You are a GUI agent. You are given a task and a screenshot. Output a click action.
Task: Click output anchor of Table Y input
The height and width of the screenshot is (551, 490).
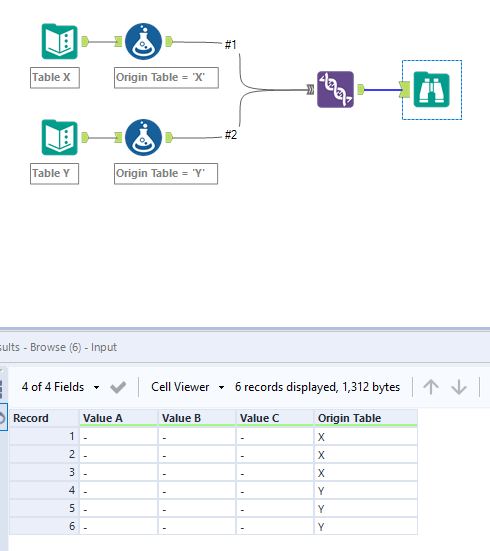(x=85, y=137)
